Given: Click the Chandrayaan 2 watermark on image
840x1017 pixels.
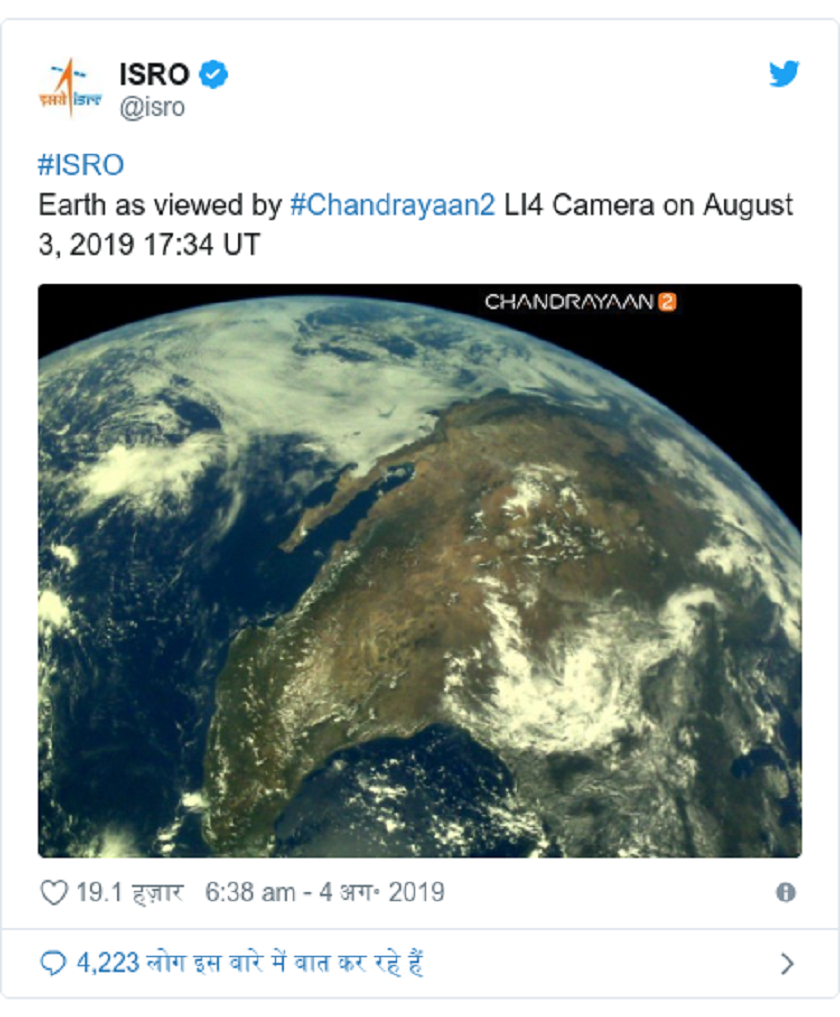Looking at the screenshot, I should pyautogui.click(x=581, y=302).
